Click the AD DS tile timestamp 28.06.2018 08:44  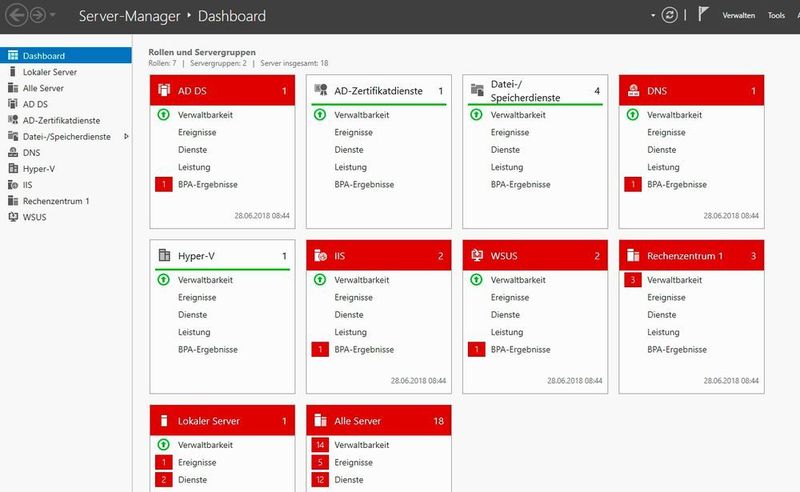click(262, 216)
